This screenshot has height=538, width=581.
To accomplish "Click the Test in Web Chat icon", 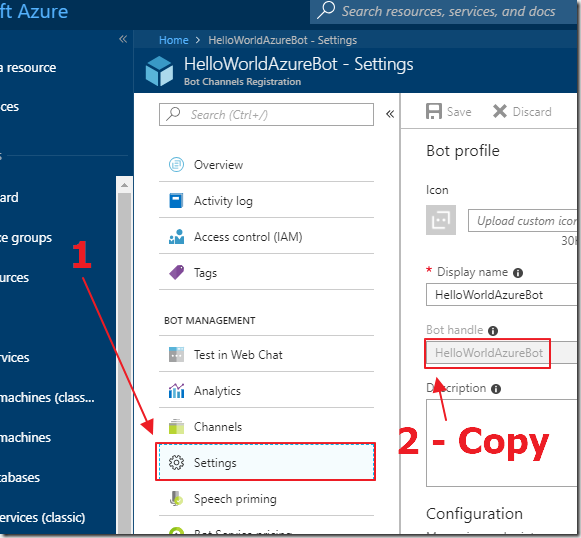I will (176, 354).
